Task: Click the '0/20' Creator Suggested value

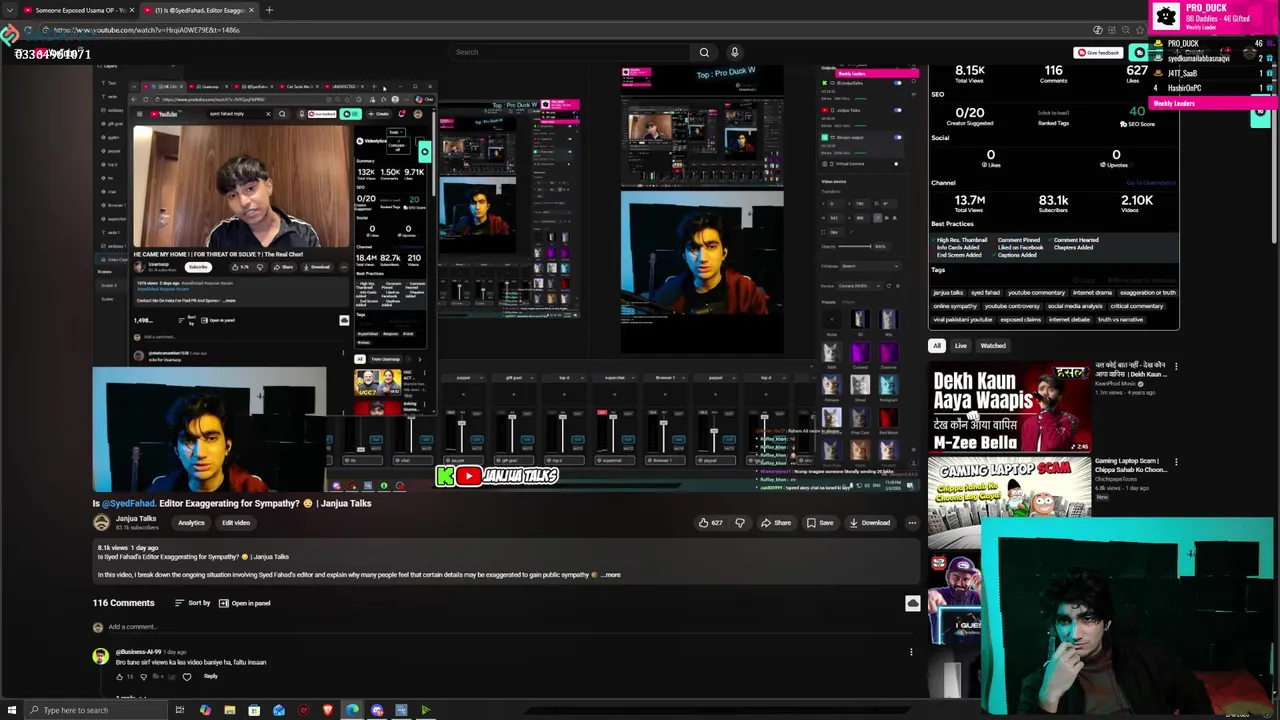Action: 969,112
